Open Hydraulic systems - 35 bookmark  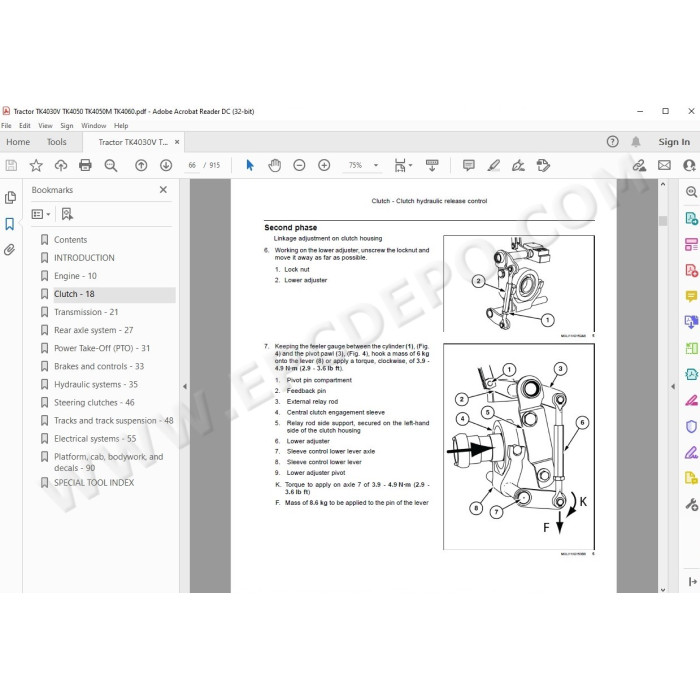pyautogui.click(x=96, y=384)
